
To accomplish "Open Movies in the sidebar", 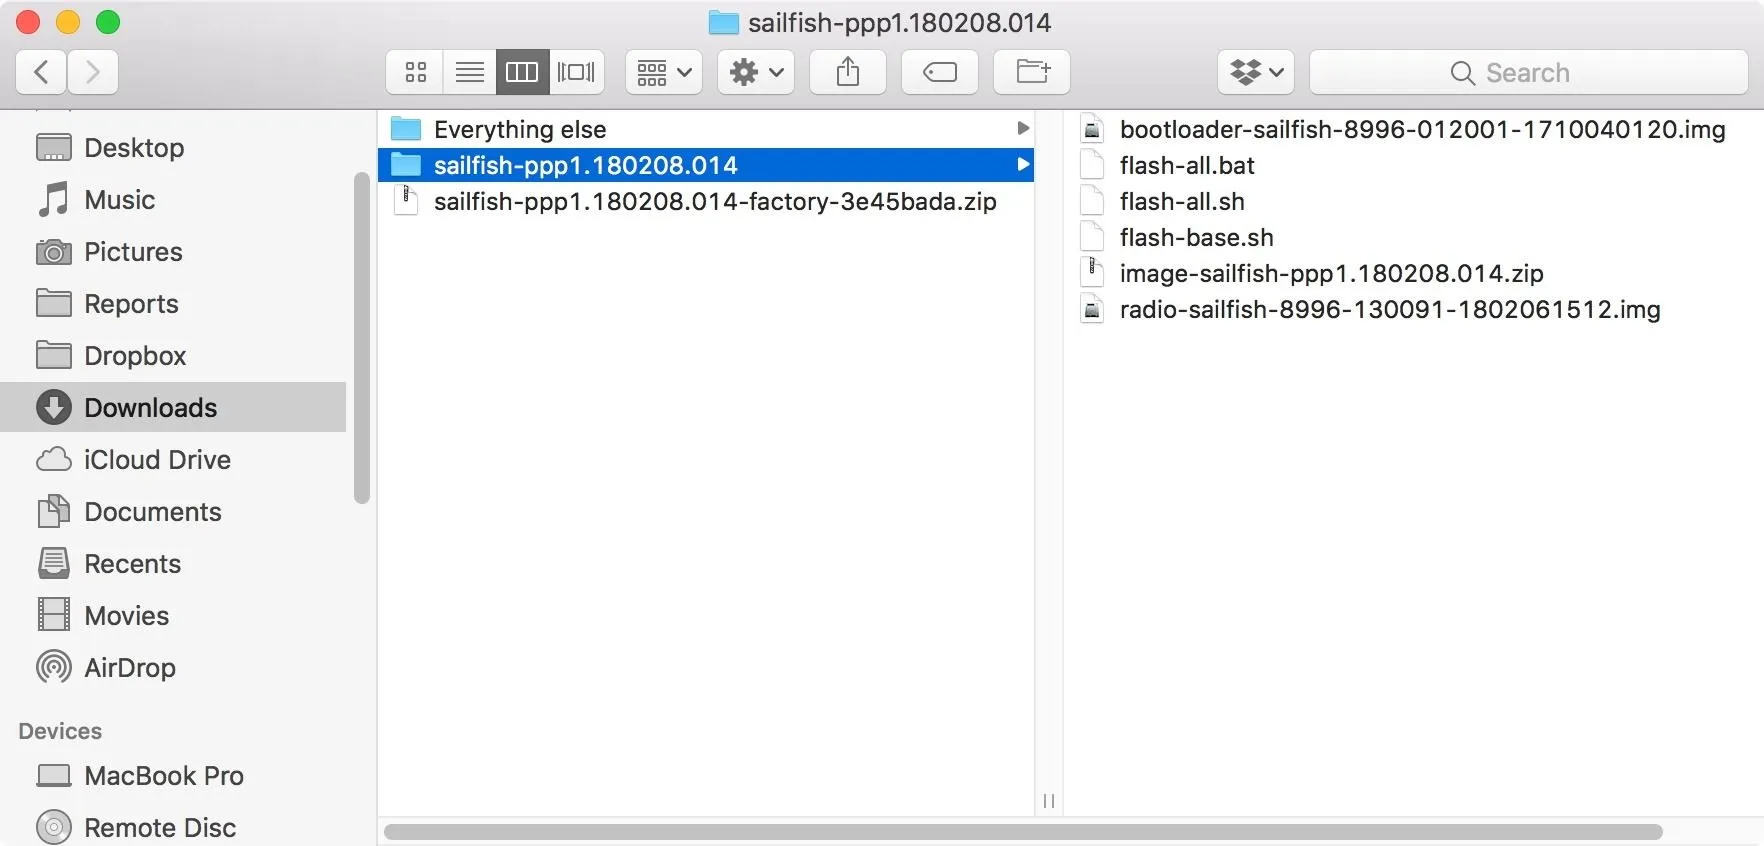I will (173, 616).
